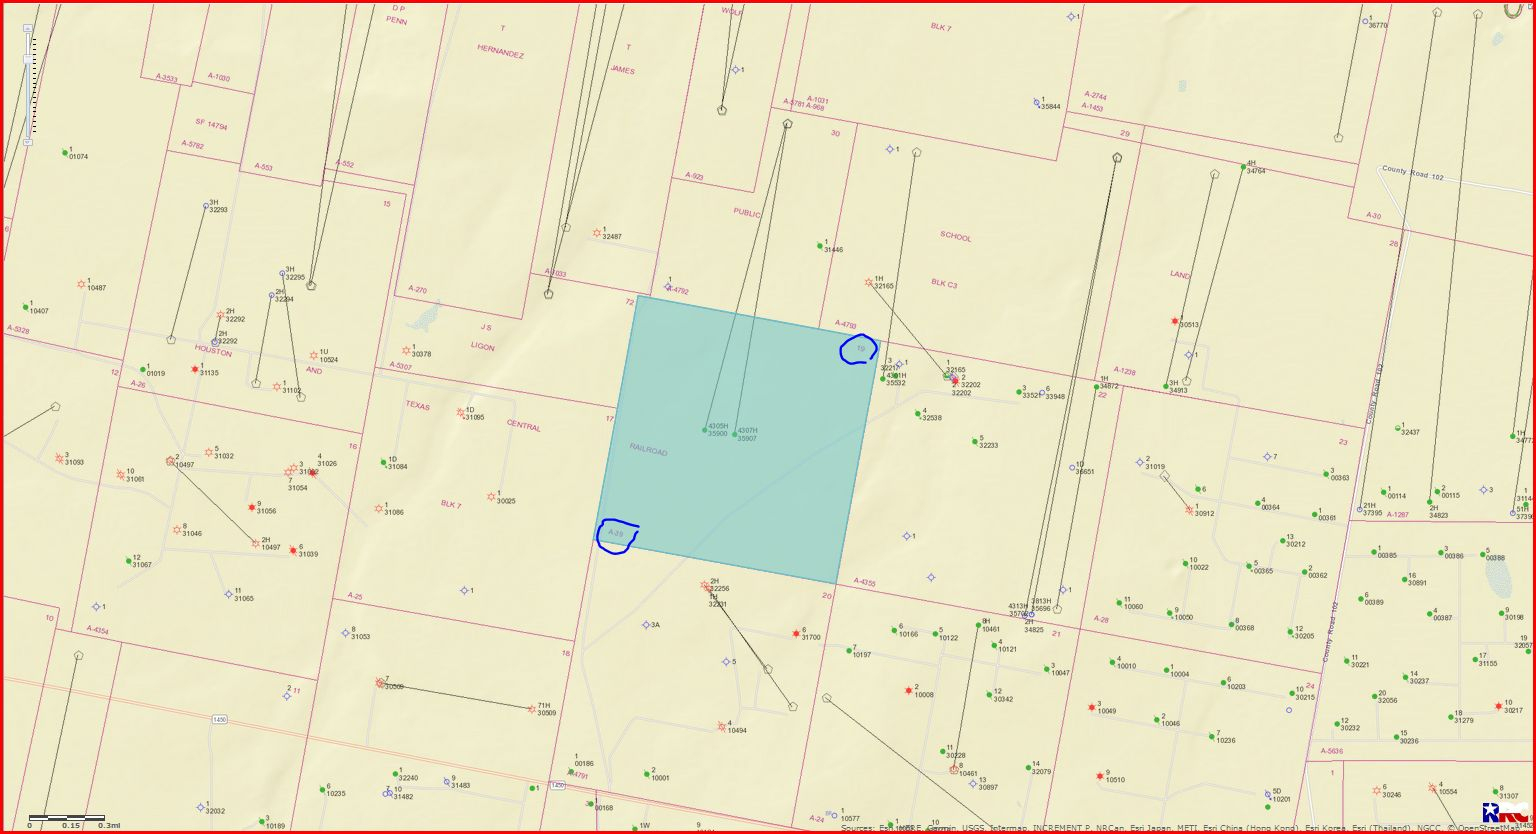This screenshot has height=834, width=1536.
Task: Click the 3H 32293 well circle
Action: pyautogui.click(x=206, y=206)
